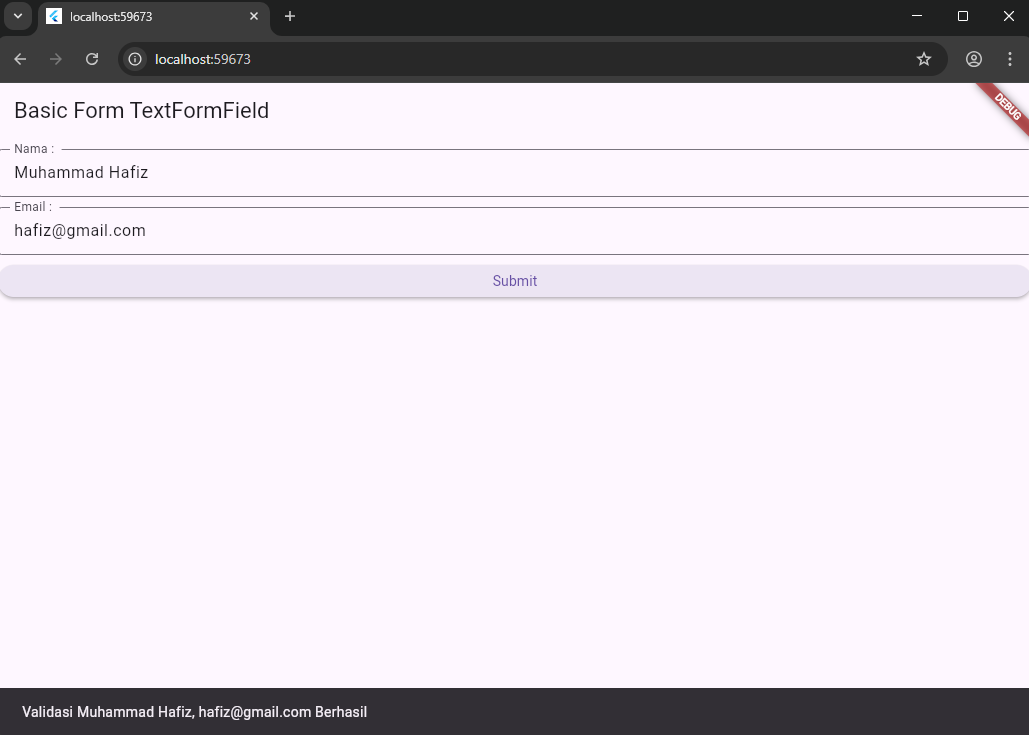Open the tab search chevron dropdown

point(18,16)
